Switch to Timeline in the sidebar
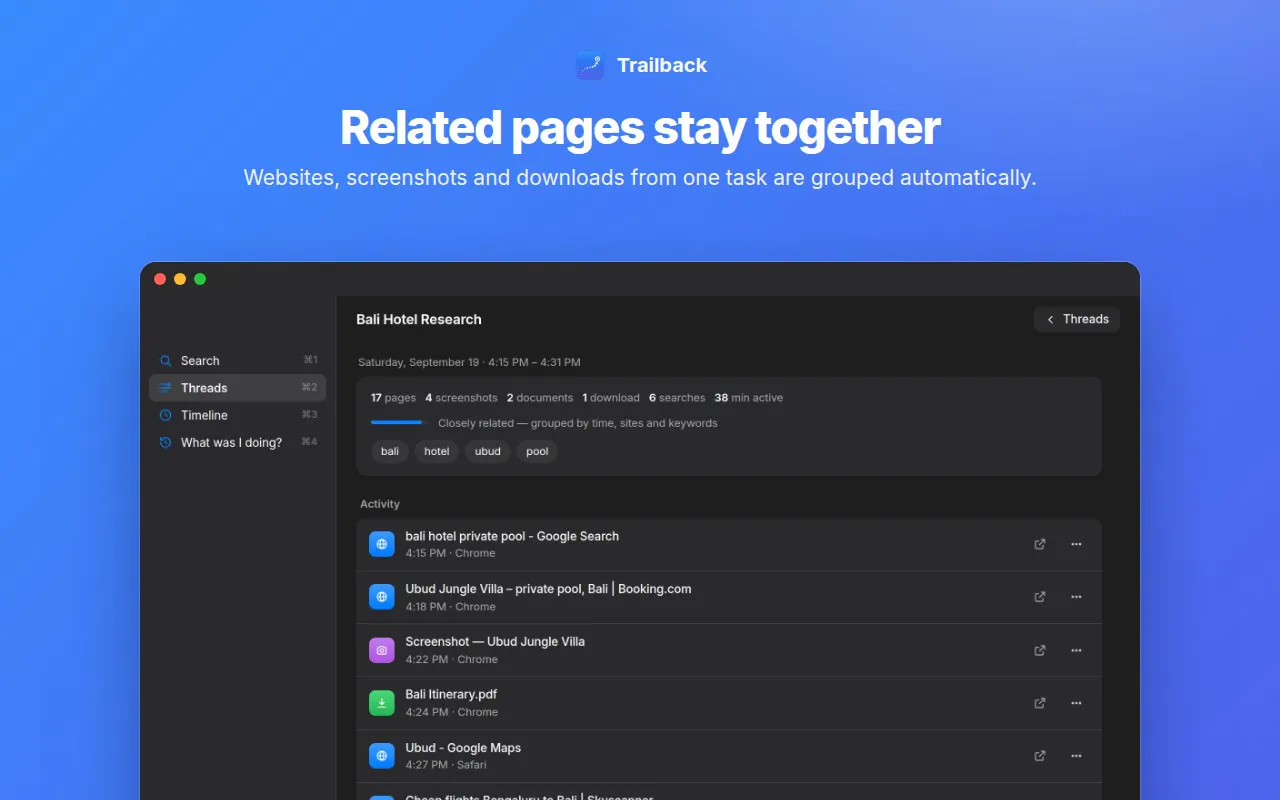Image resolution: width=1280 pixels, height=800 pixels. (x=237, y=415)
